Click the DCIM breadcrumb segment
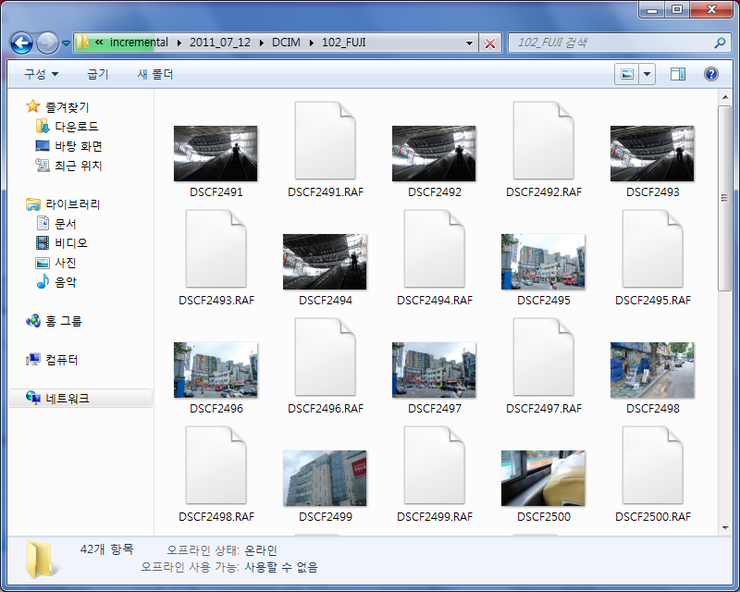The image size is (740, 592). coord(286,42)
